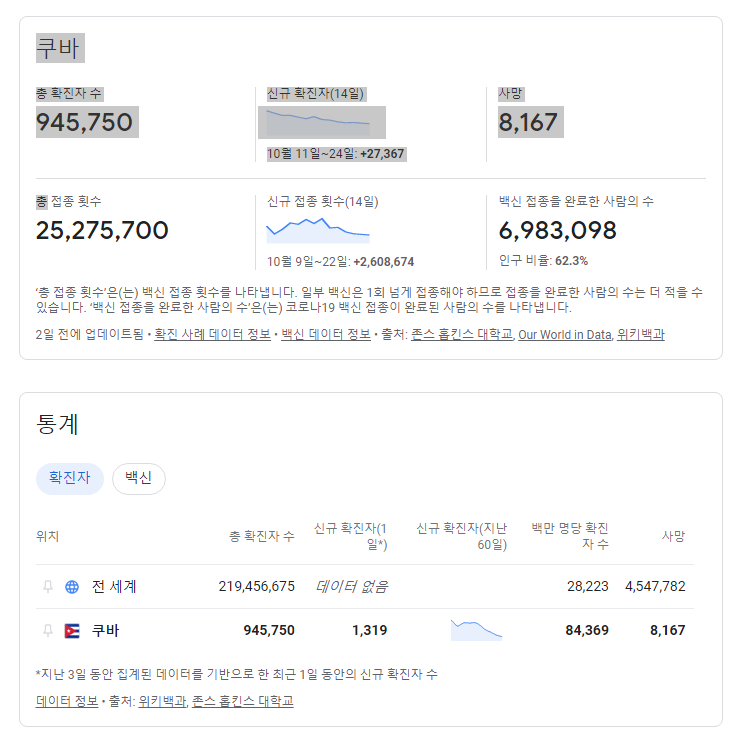Screen dimensions: 739x736
Task: Pin the 전 세계 row
Action: click(47, 587)
